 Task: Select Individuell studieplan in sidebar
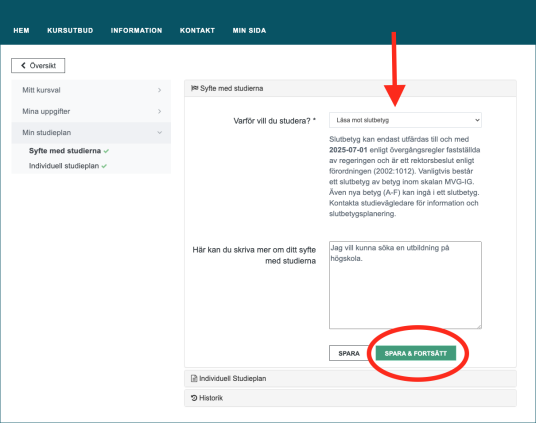64,166
